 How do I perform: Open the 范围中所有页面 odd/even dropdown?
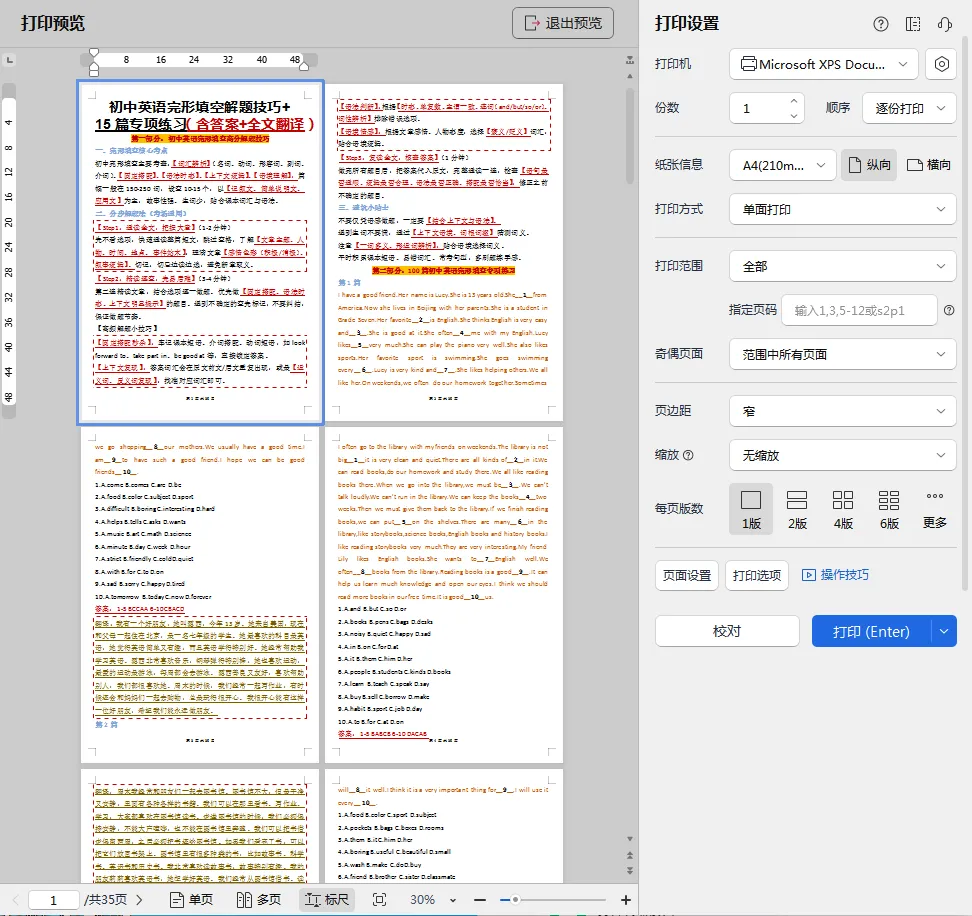coord(842,355)
